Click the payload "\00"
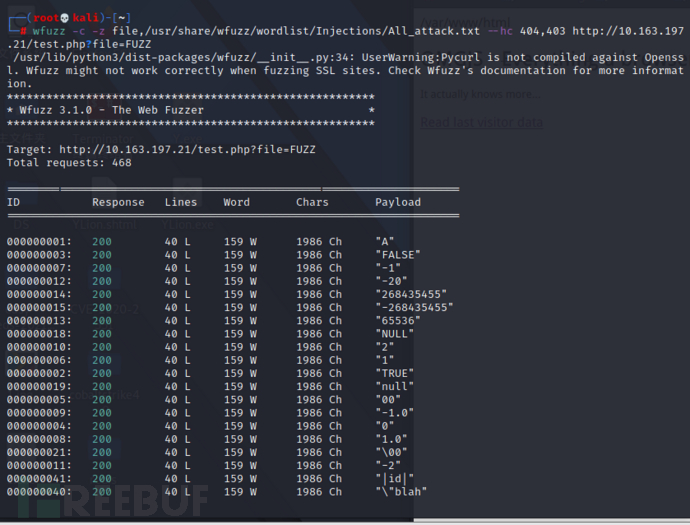Screen dimensions: 690x525 391,452
